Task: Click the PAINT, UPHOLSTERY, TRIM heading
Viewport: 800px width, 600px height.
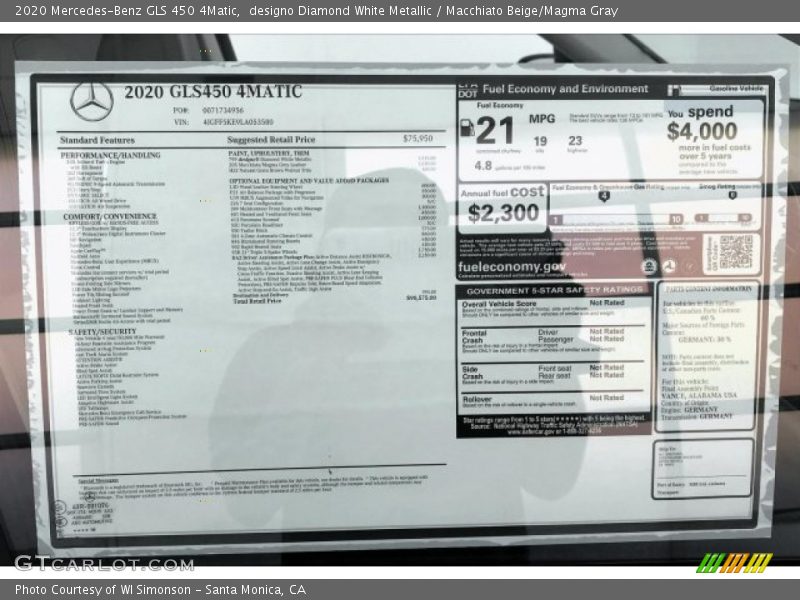Action: point(269,153)
